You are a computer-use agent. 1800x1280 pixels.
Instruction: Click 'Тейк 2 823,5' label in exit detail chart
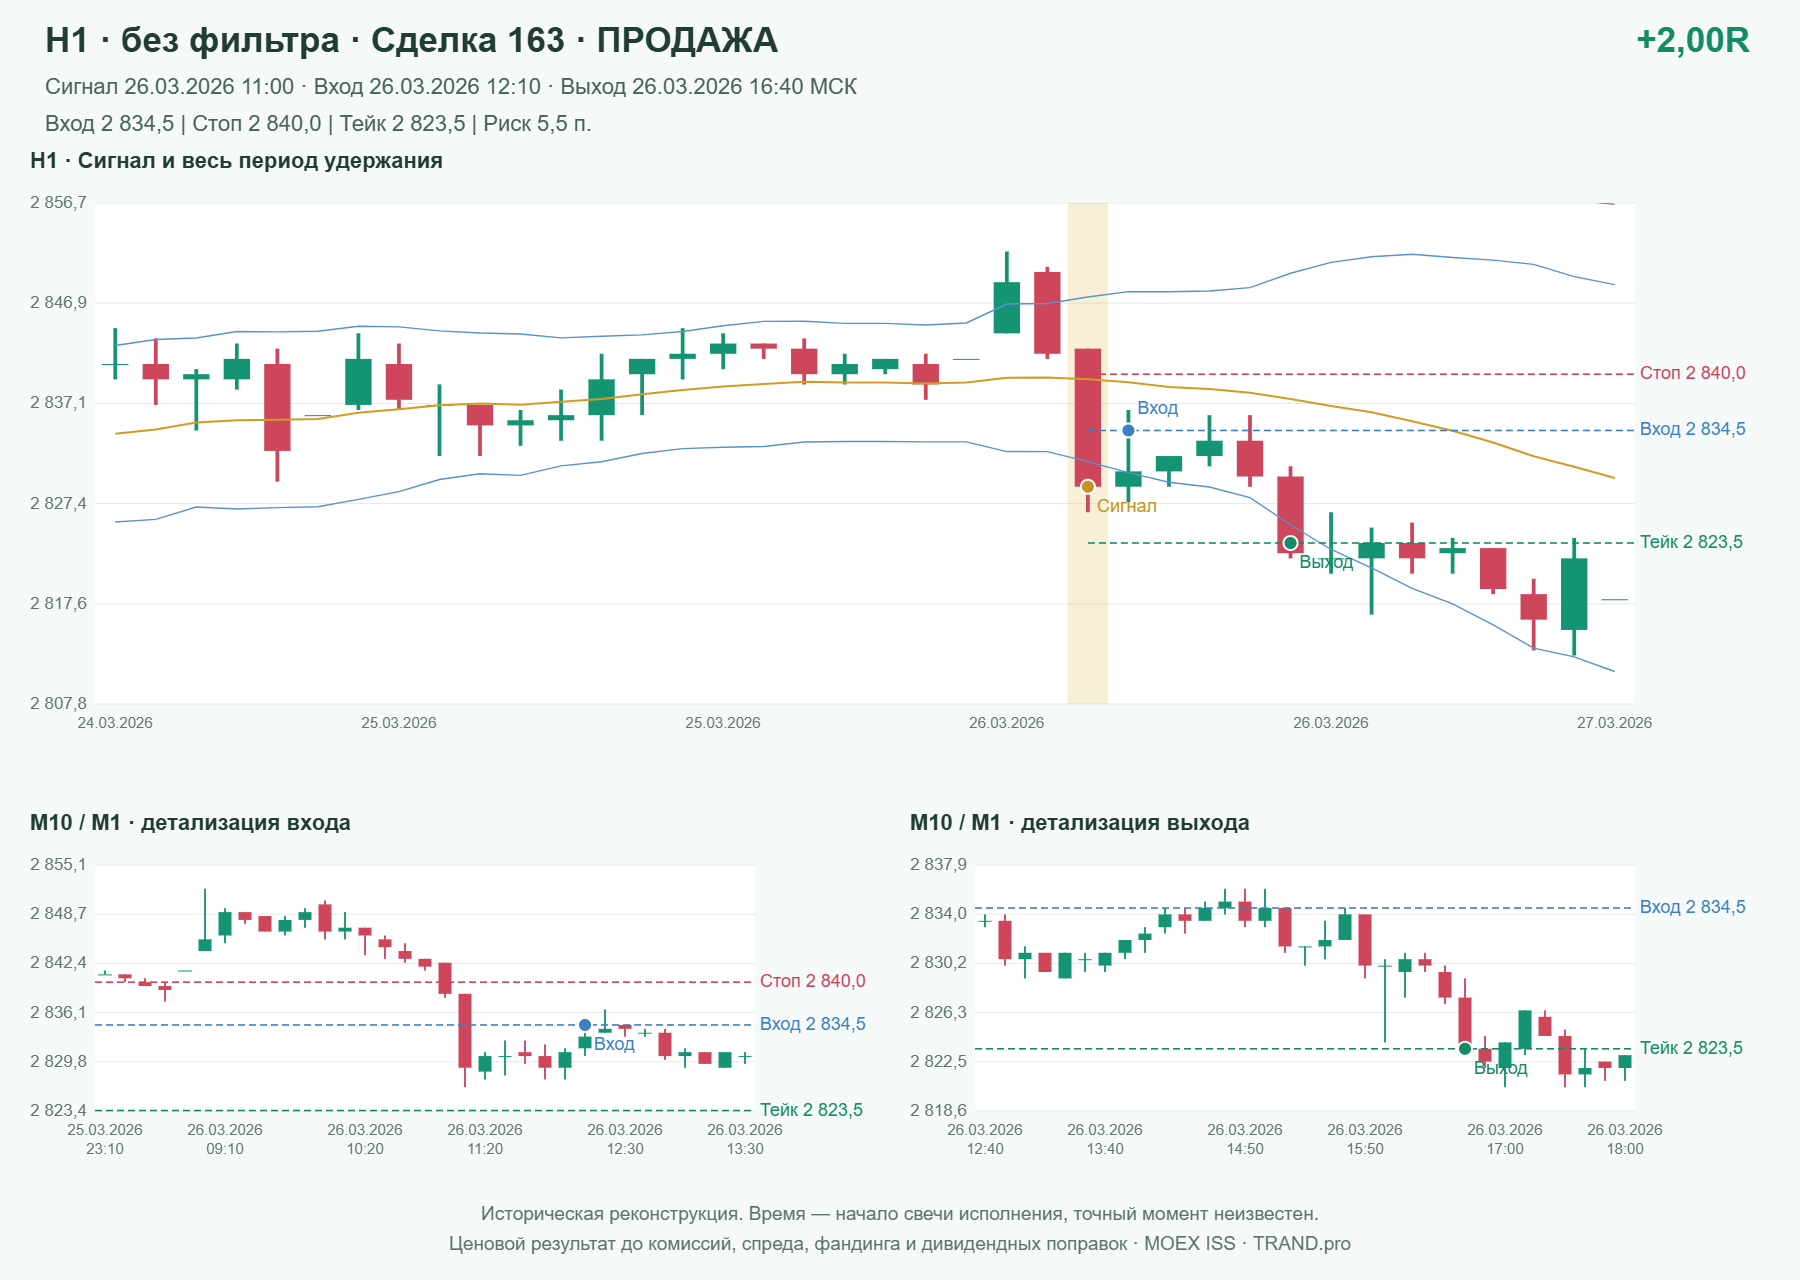pos(1691,1048)
